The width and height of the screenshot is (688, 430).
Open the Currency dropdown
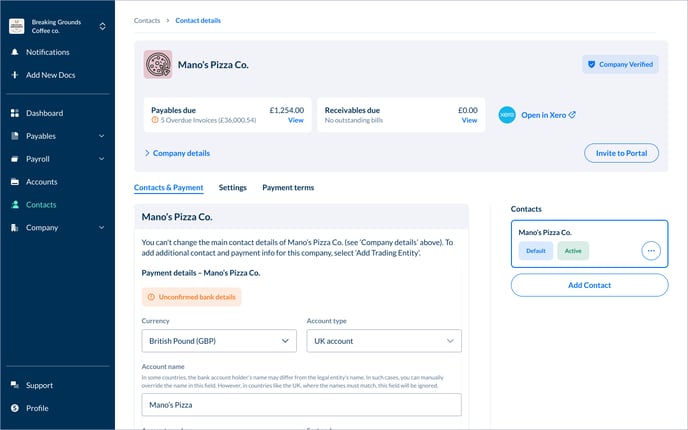click(219, 341)
